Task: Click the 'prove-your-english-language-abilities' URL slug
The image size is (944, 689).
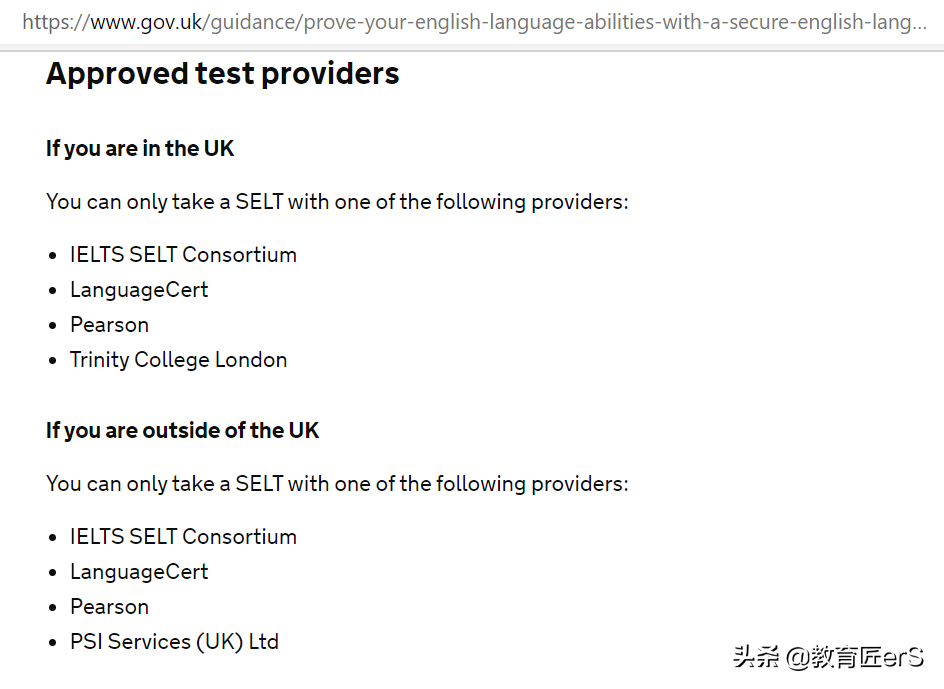Action: pos(480,22)
